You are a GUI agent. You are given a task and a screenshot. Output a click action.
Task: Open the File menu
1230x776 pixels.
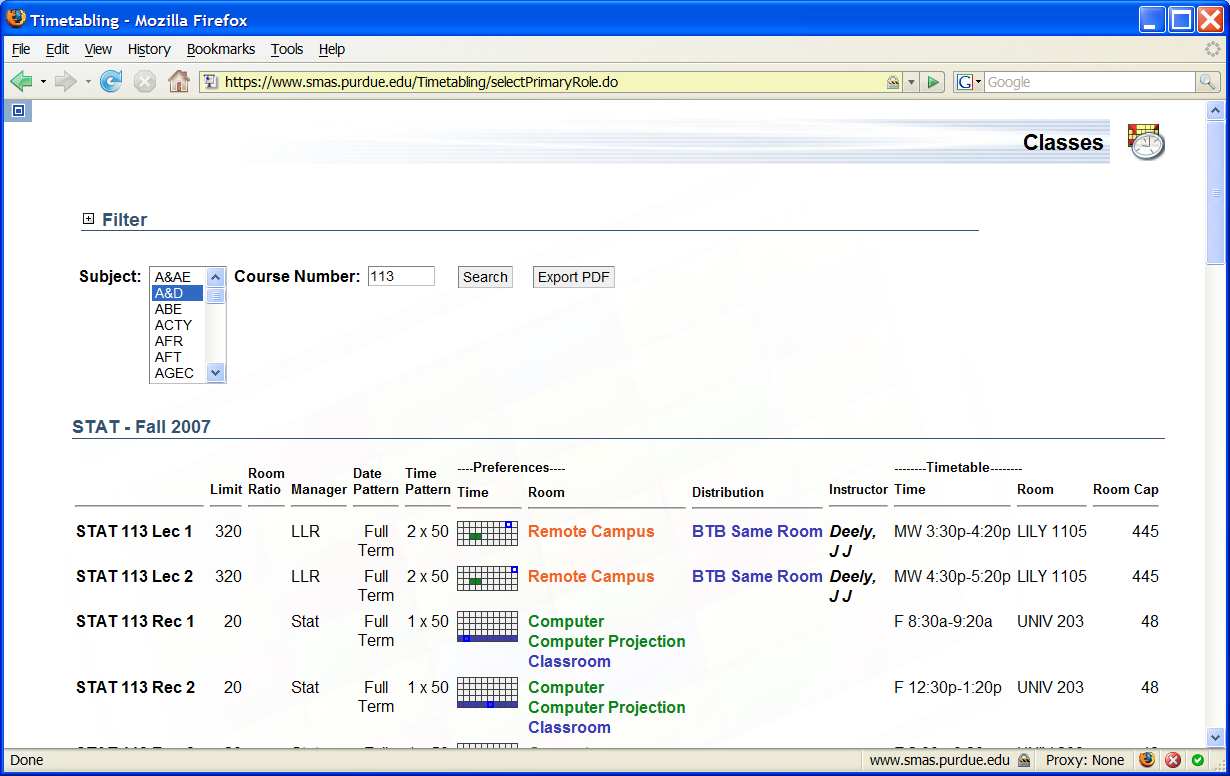[21, 49]
